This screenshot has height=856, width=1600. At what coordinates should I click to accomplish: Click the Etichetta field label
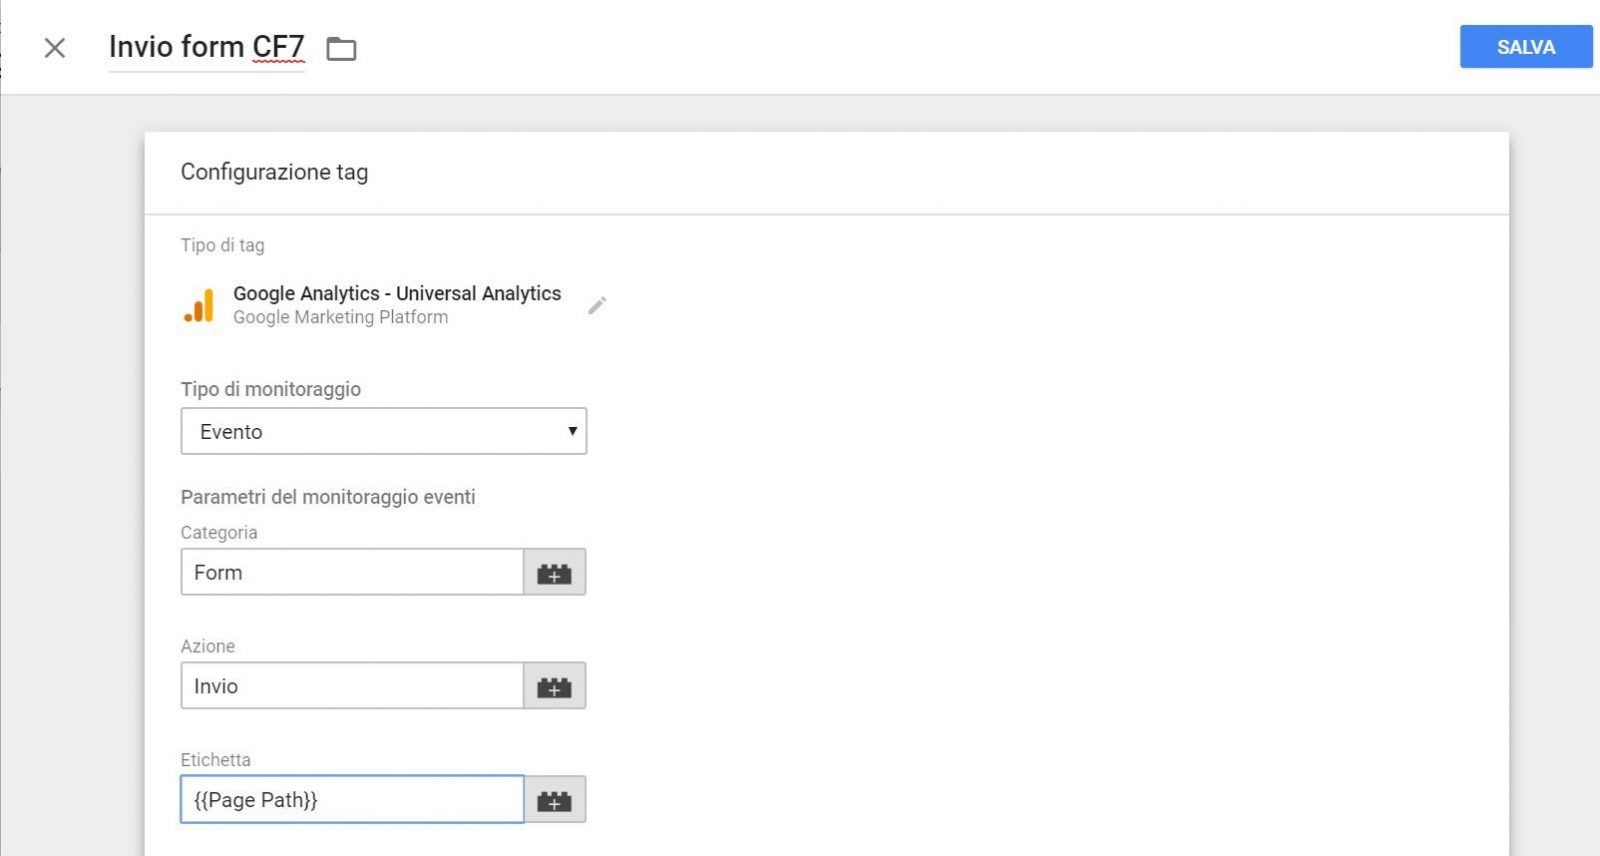215,760
